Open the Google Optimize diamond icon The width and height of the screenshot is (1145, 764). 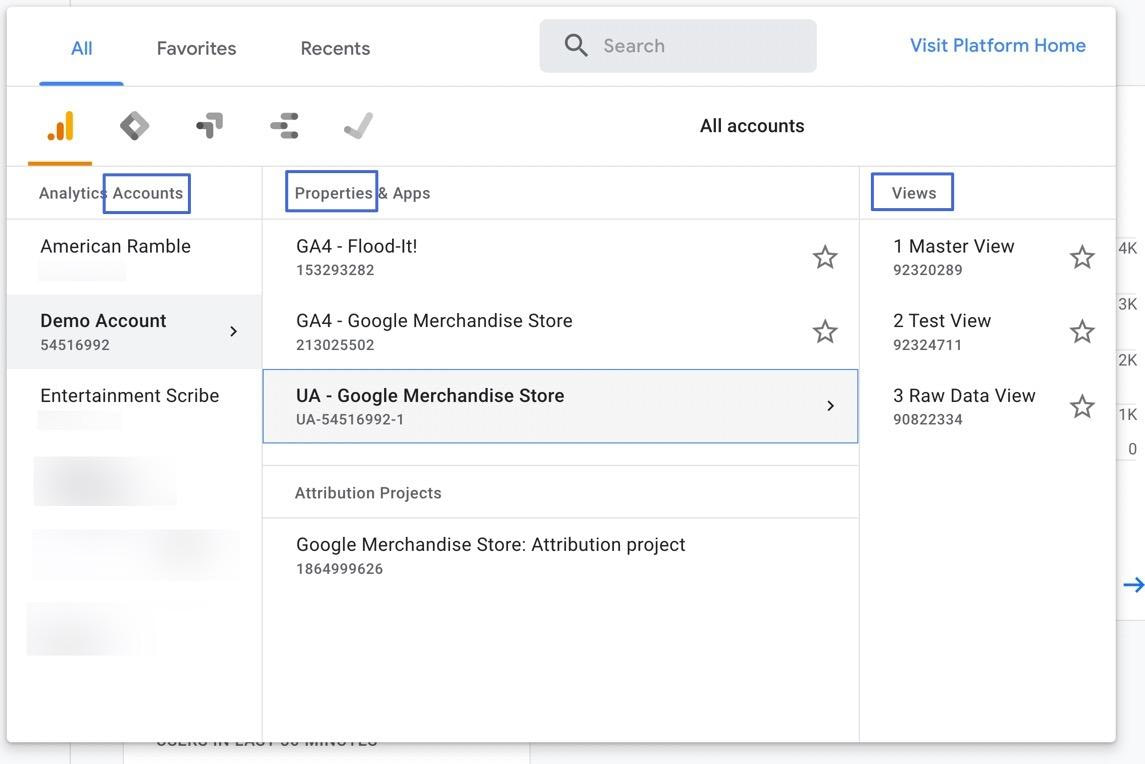(133, 125)
